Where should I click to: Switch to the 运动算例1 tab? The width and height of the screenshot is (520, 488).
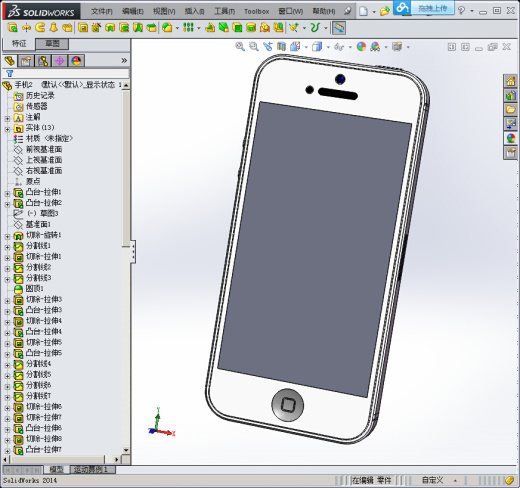[x=92, y=469]
